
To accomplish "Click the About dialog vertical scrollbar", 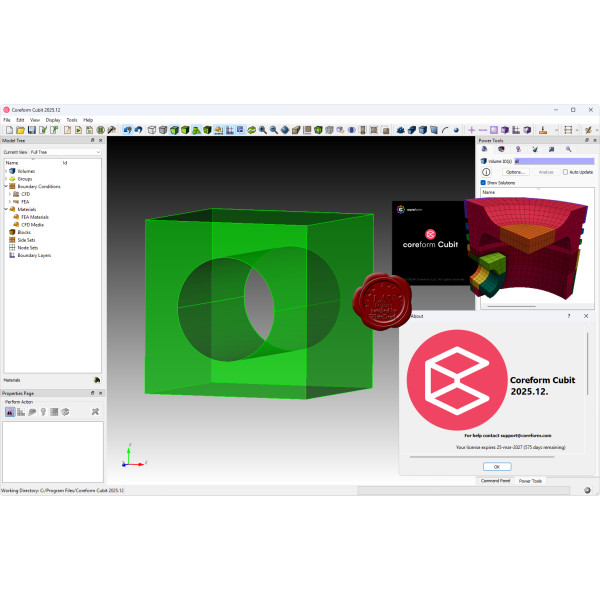I will coord(587,363).
